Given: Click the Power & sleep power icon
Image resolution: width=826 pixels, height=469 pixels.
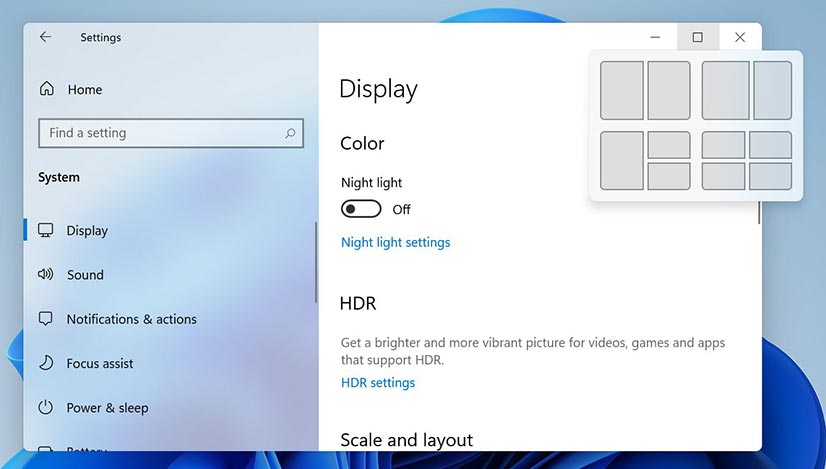Looking at the screenshot, I should 46,407.
